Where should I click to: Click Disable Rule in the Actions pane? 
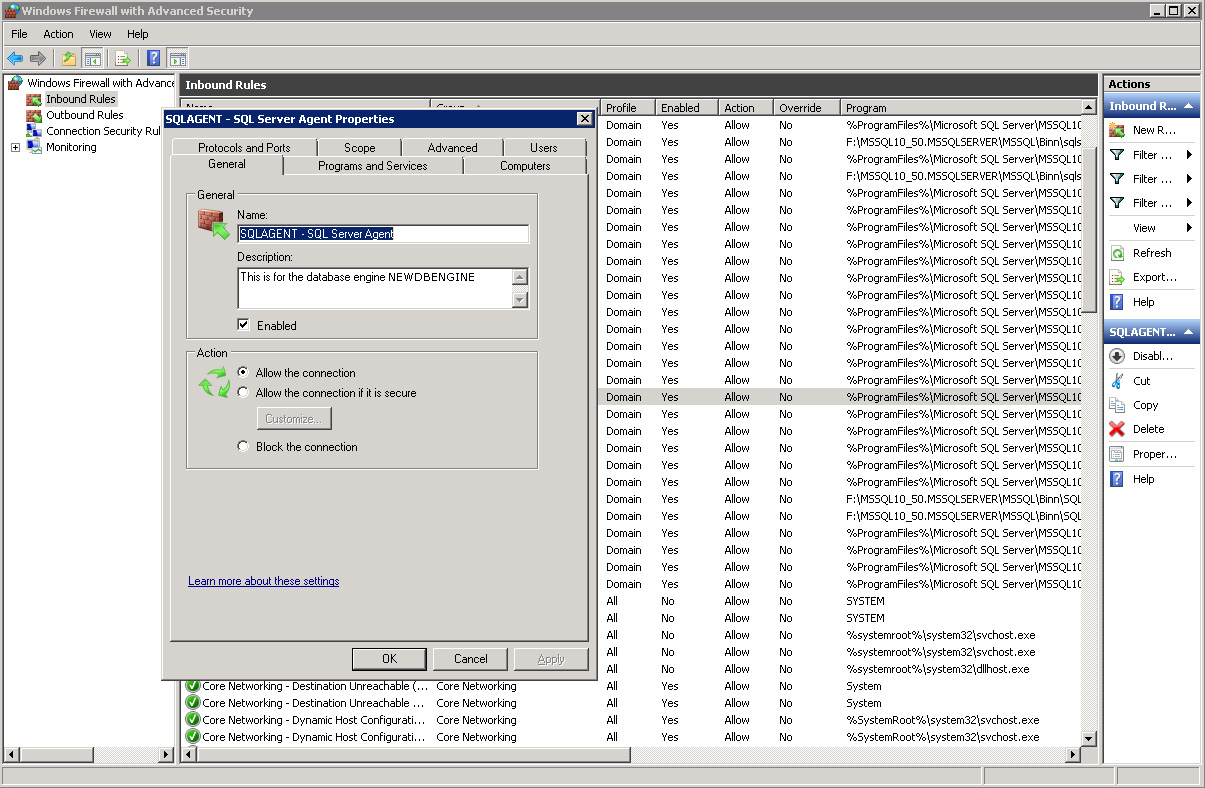pyautogui.click(x=1152, y=356)
